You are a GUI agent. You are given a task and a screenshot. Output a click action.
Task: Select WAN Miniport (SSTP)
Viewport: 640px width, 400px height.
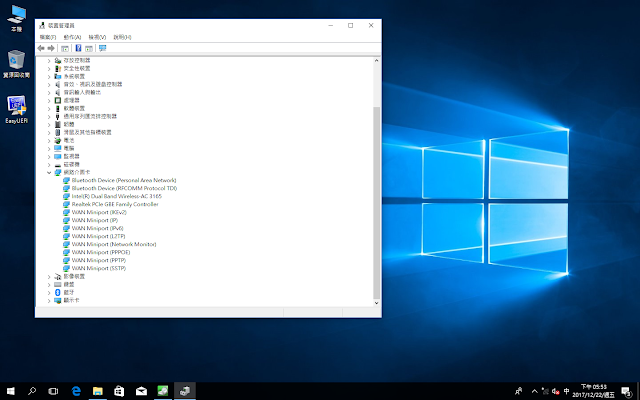tap(99, 268)
